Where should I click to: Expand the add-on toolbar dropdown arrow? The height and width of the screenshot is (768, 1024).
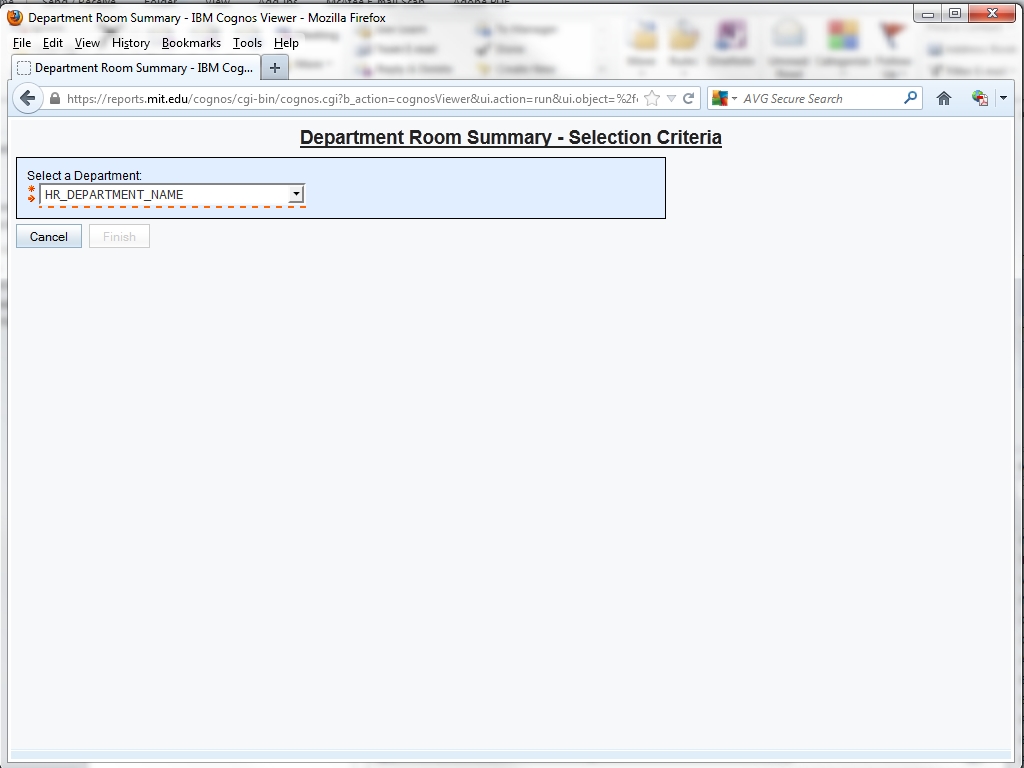point(1003,98)
